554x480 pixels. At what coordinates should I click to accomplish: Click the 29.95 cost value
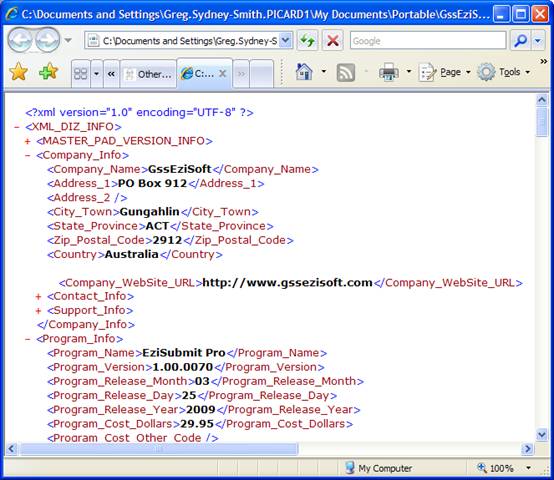pos(197,423)
